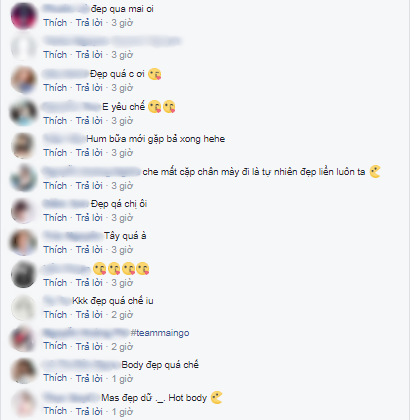Reply to the 'Đẹp qá chị ôi' comment
Viewport: 410px width, 420px height.
89,218
